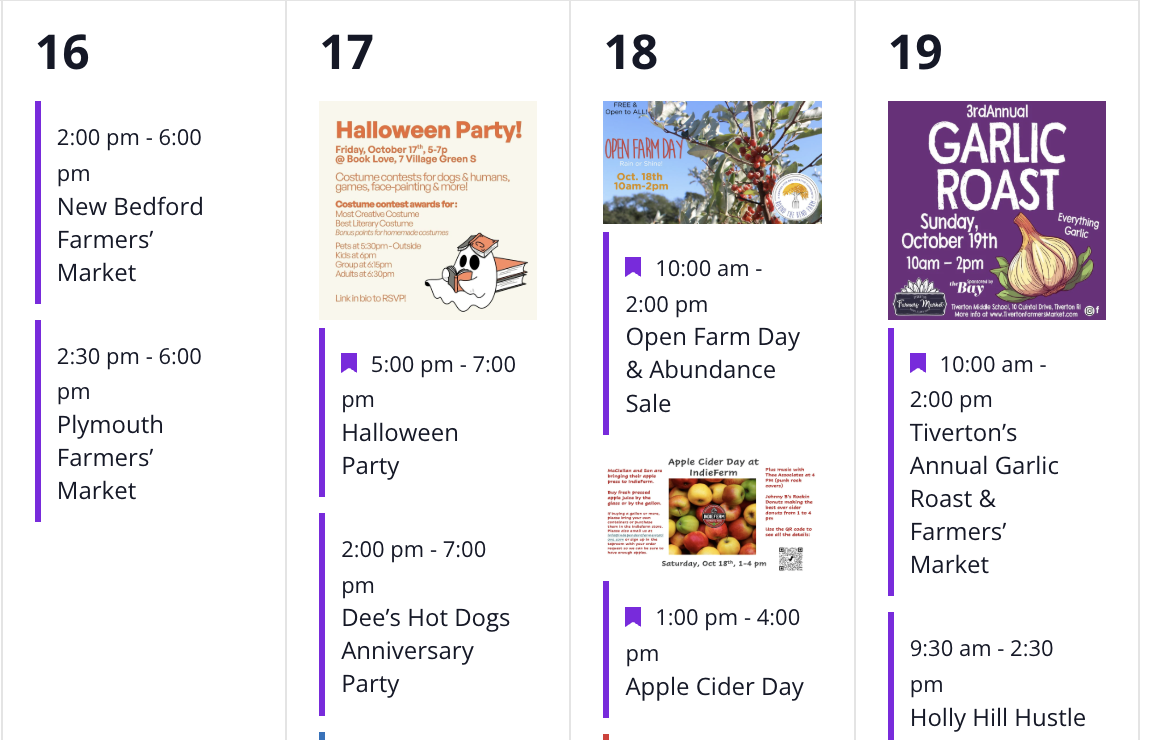The width and height of the screenshot is (1152, 740).
Task: Open the Apple Cider Day flyer thumbnail
Action: pos(712,514)
